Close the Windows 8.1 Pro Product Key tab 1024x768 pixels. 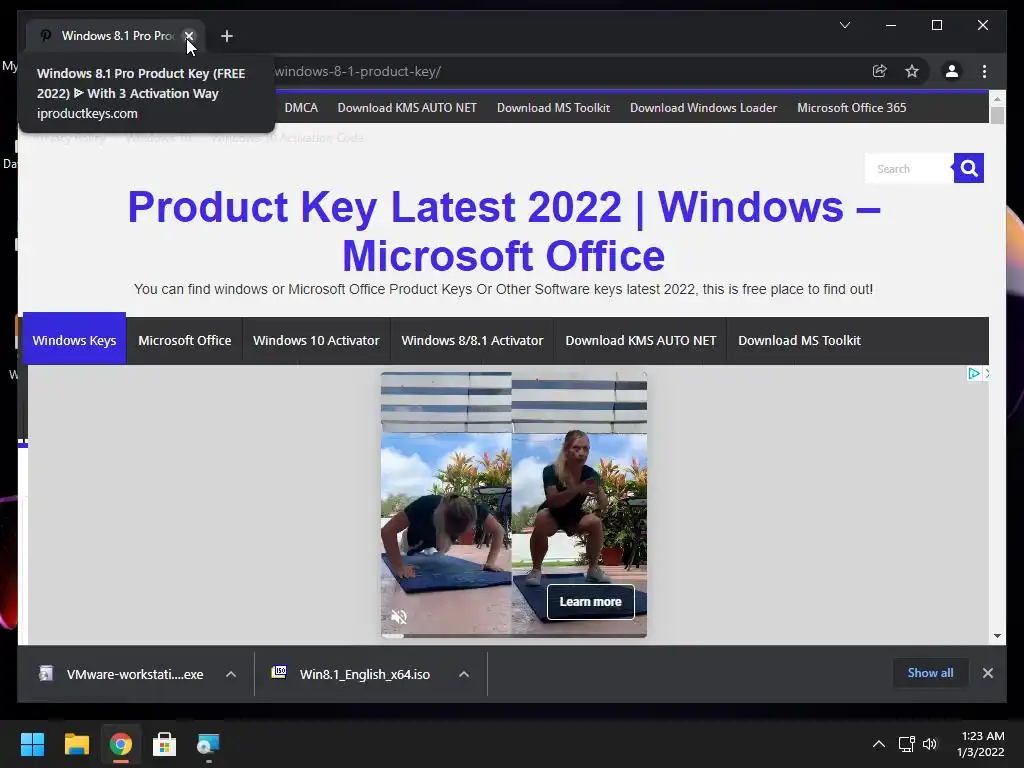[189, 36]
